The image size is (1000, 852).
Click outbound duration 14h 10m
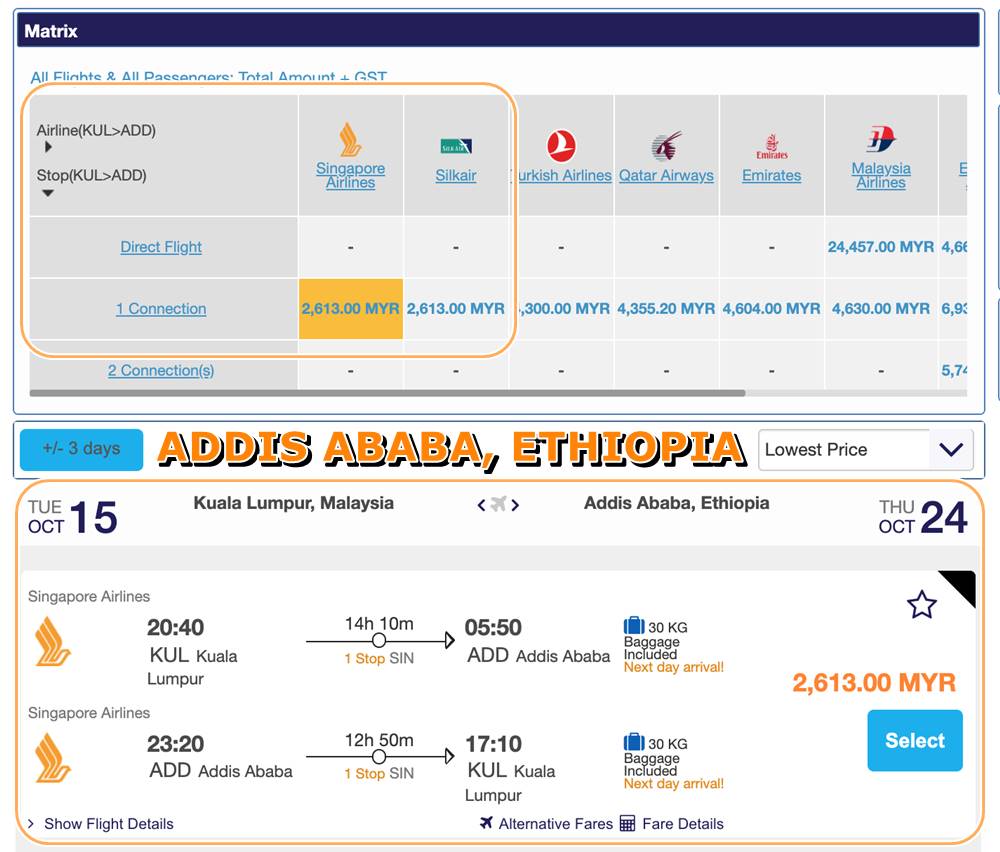379,624
